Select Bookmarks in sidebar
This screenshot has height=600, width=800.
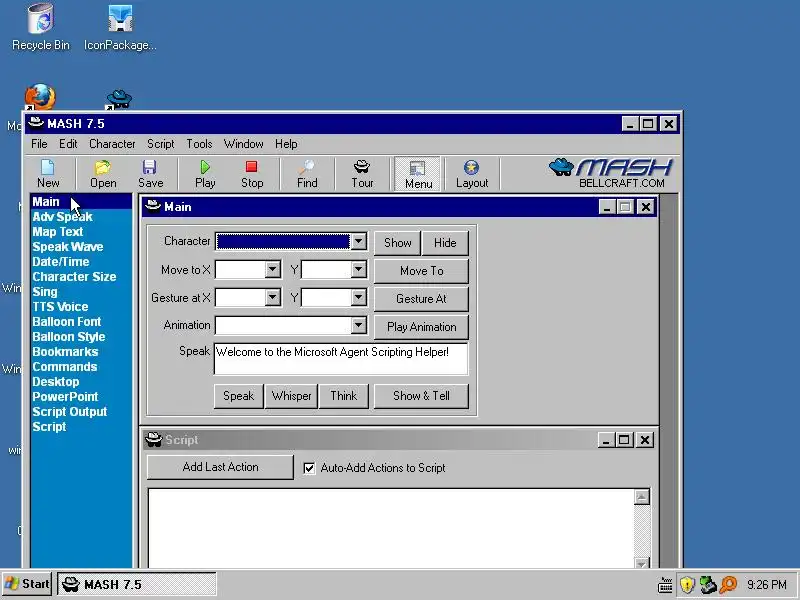(x=65, y=352)
